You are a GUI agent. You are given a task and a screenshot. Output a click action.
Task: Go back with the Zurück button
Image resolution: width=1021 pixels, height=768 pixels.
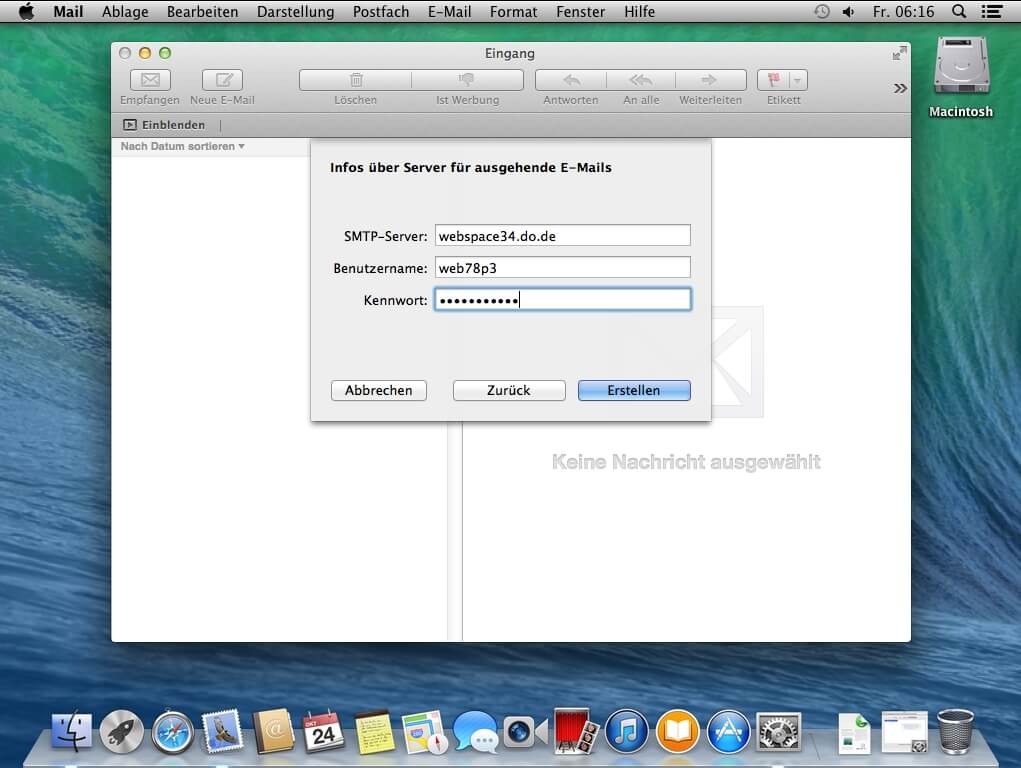(x=509, y=390)
